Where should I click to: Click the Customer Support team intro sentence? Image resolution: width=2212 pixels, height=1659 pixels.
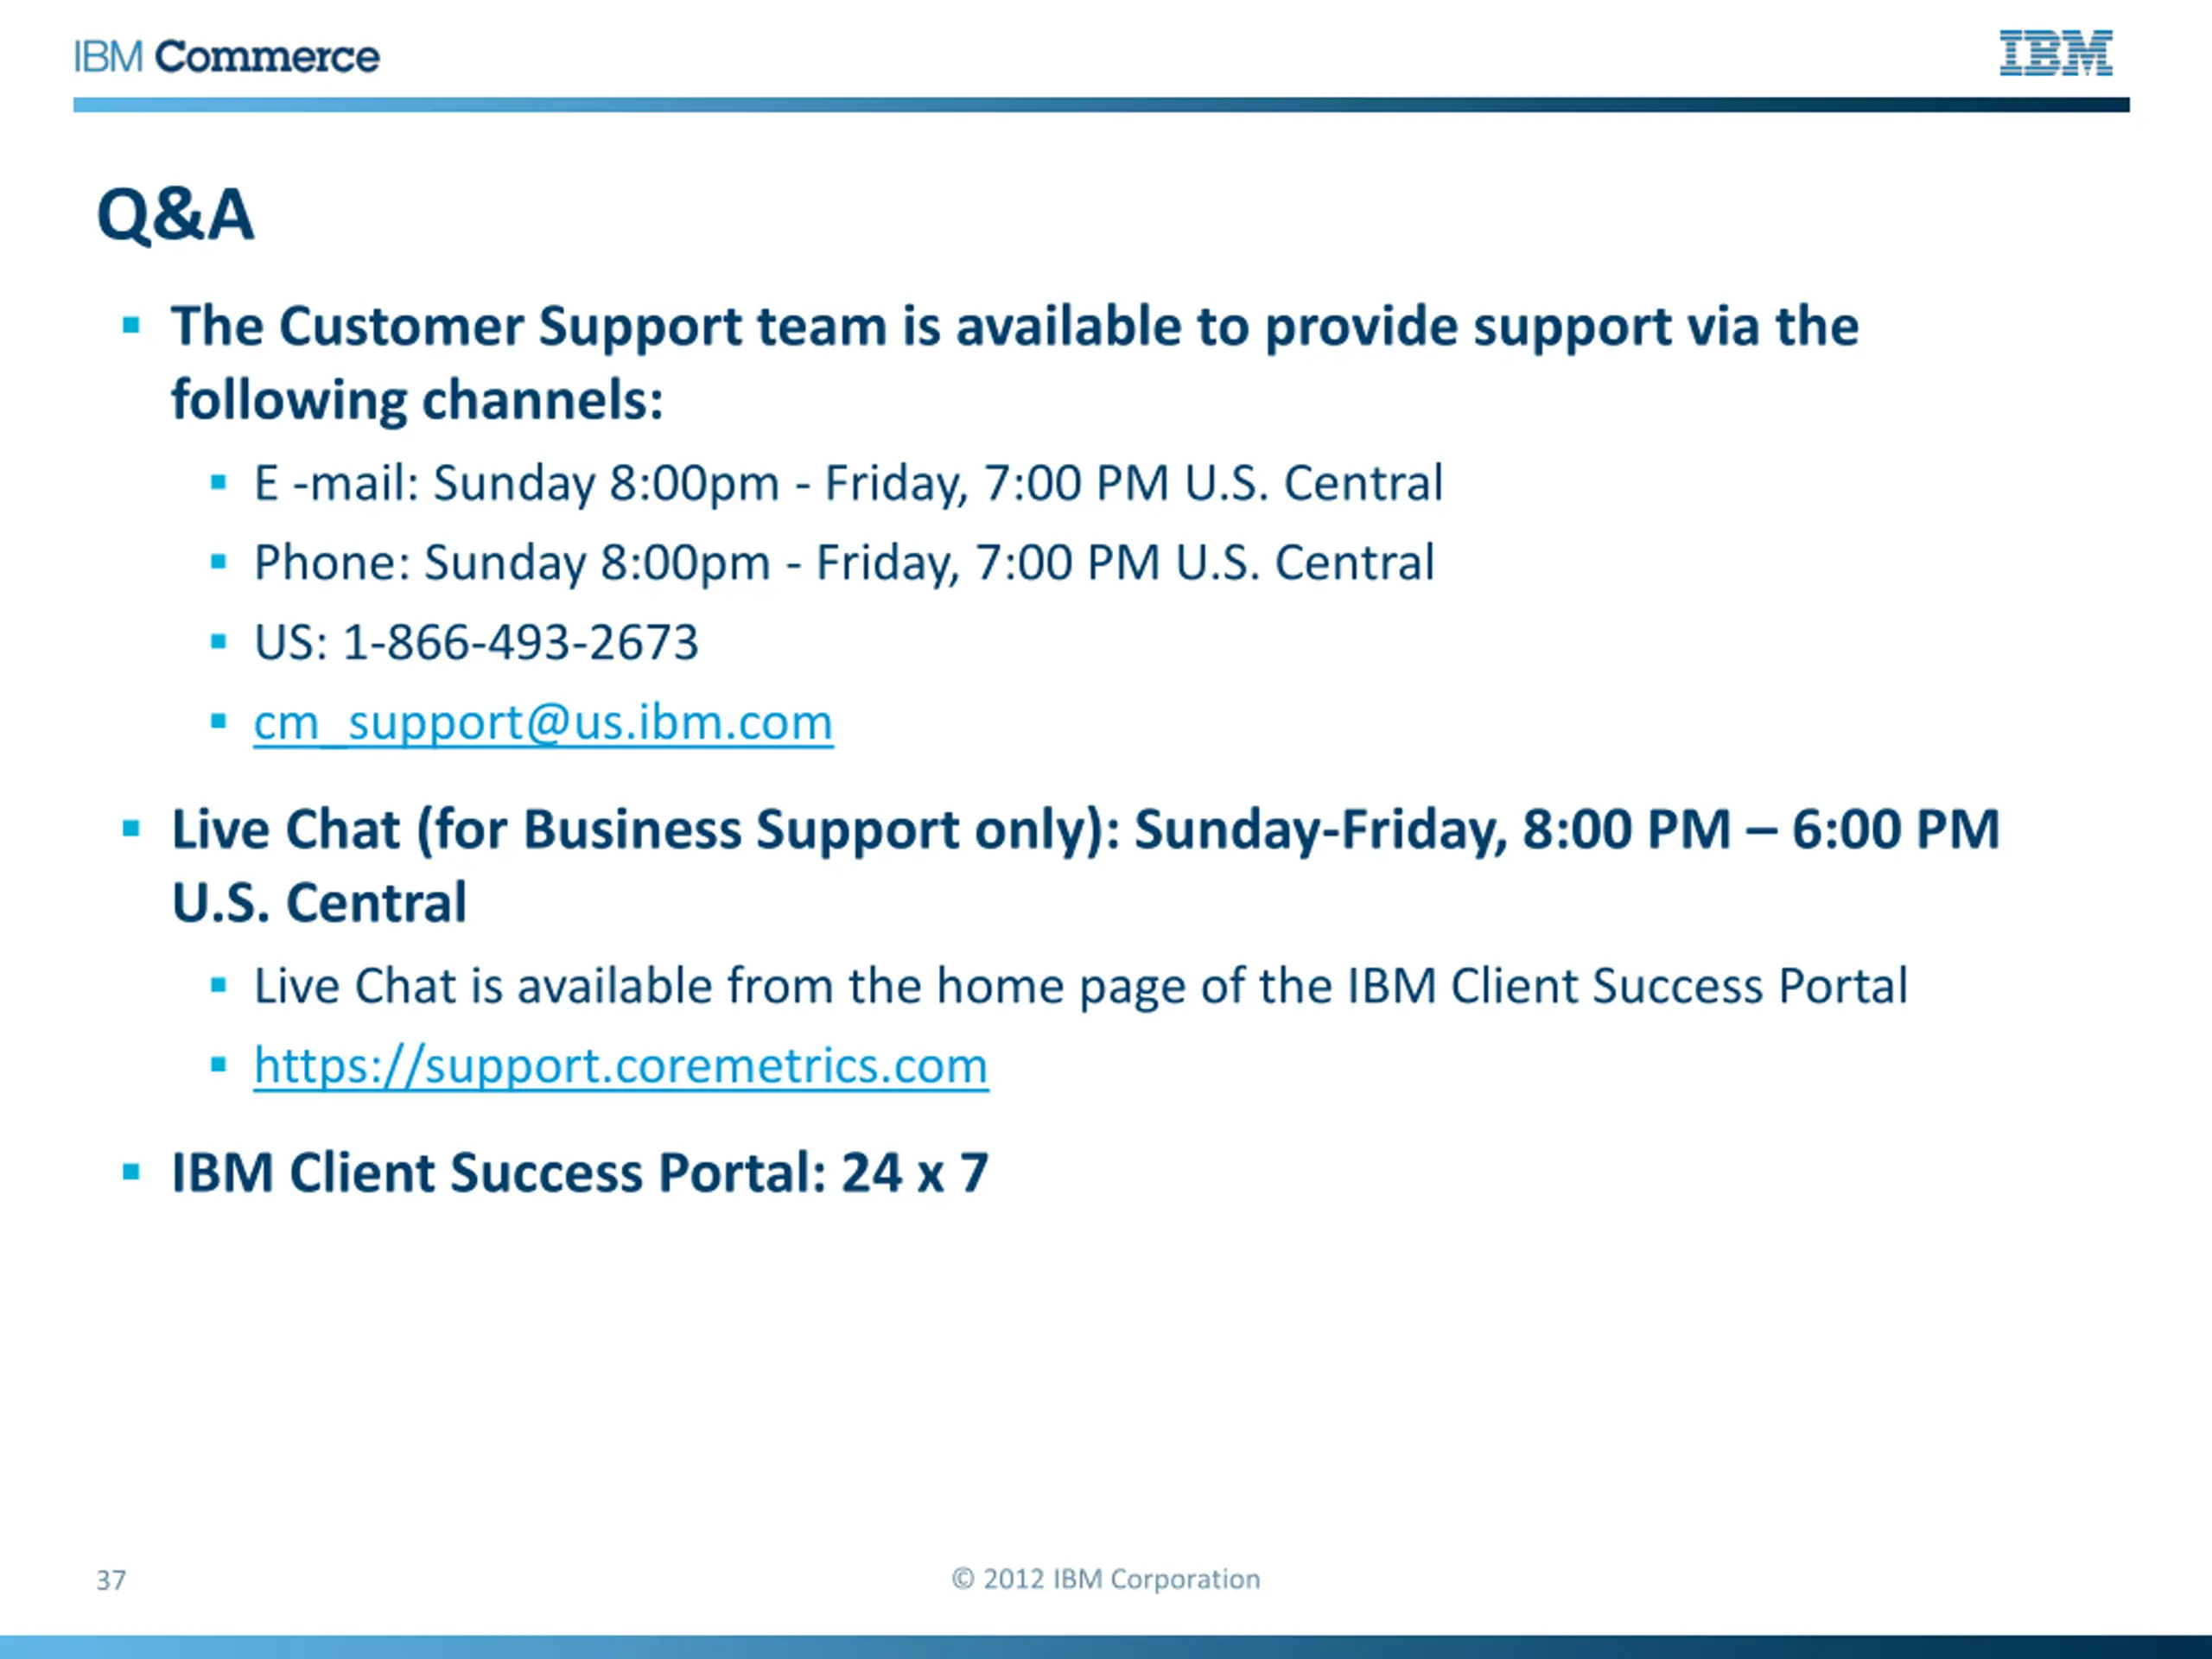click(x=1014, y=326)
